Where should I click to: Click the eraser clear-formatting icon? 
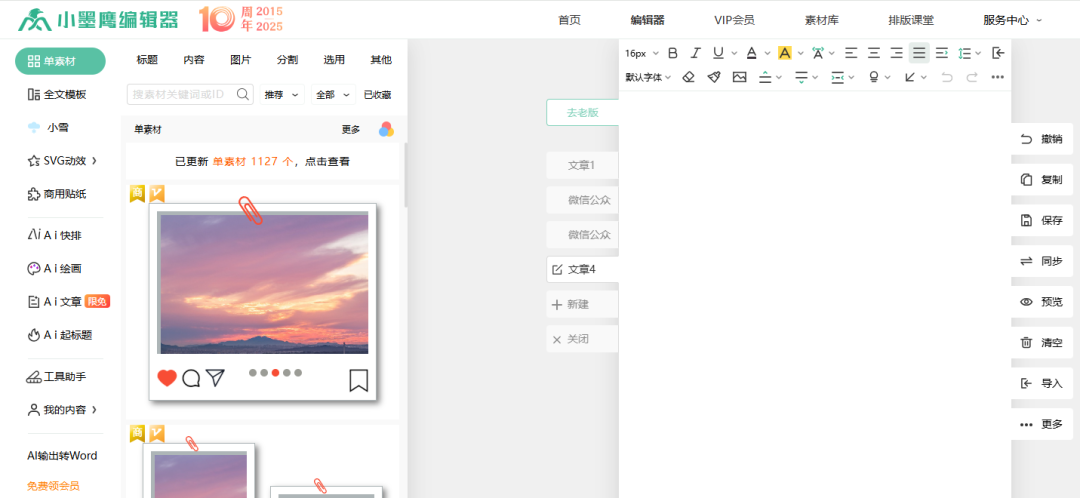pos(688,77)
